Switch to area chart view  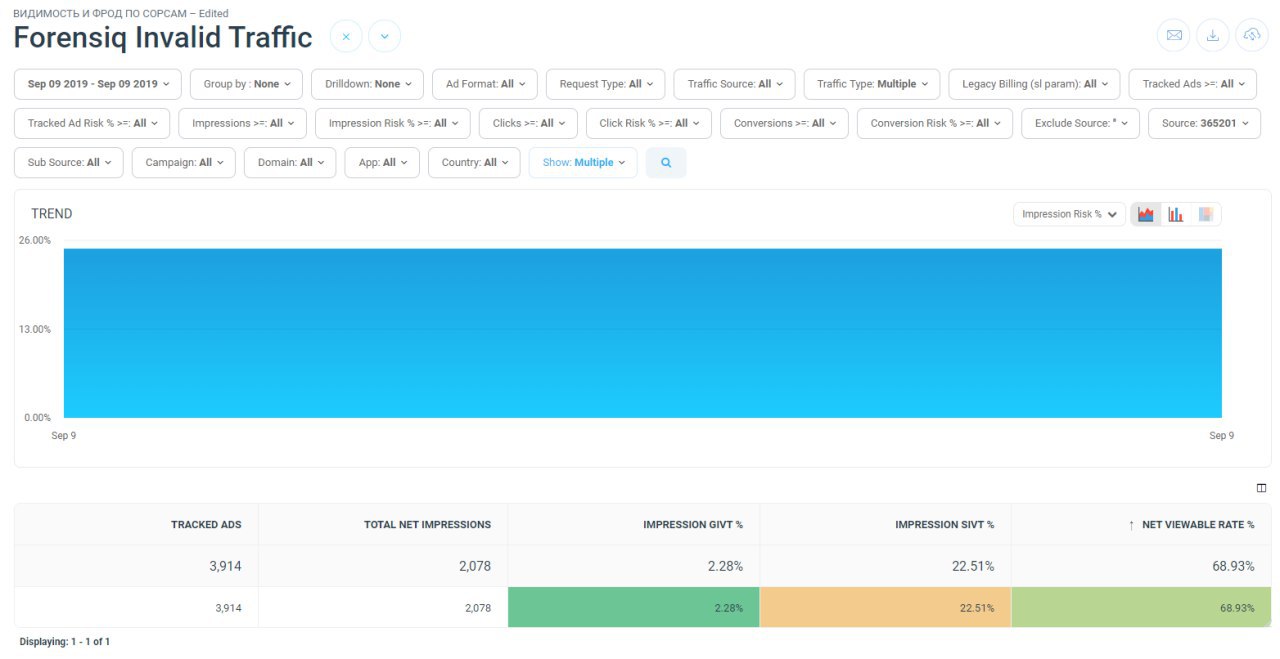coord(1146,214)
